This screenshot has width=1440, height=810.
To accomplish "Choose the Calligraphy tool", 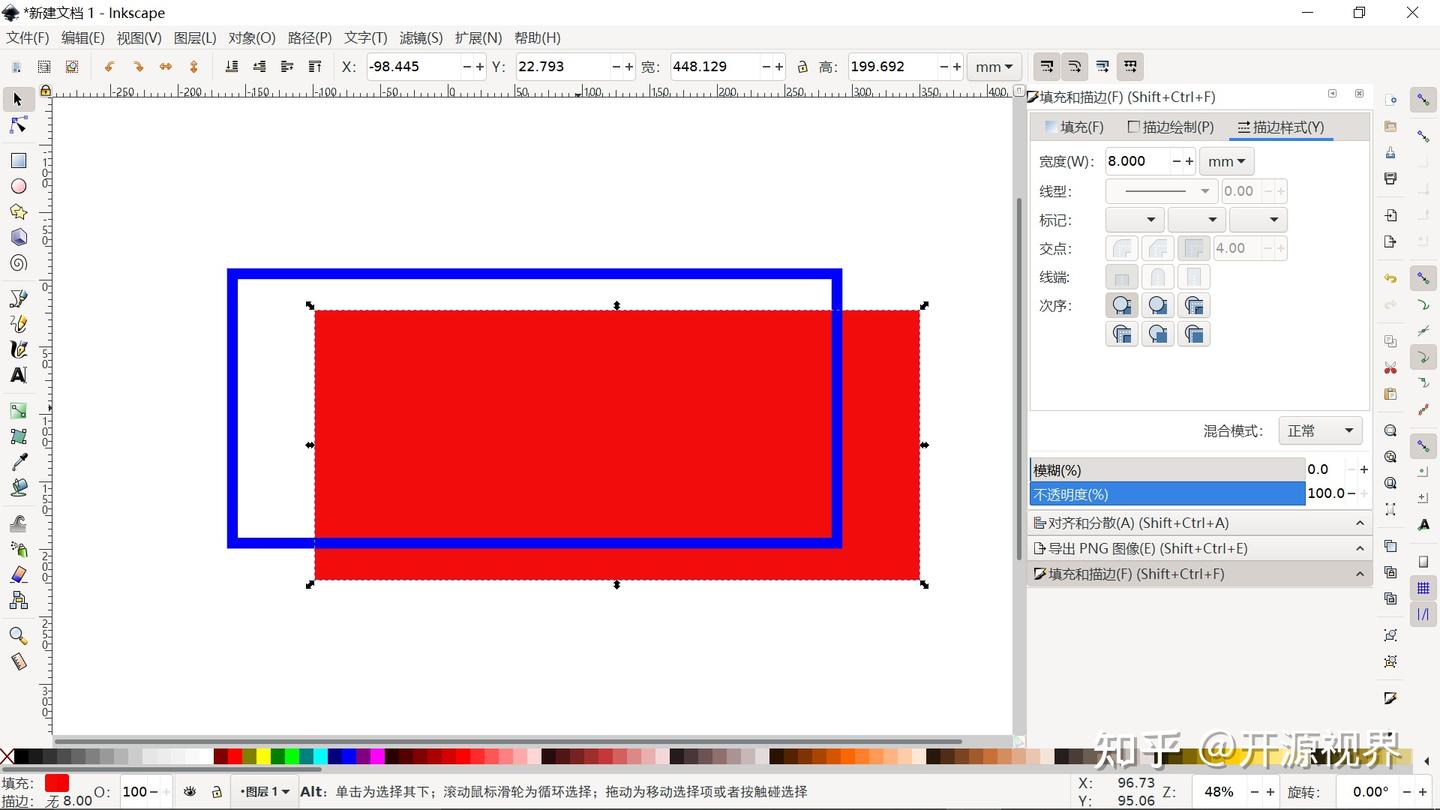I will coord(18,349).
